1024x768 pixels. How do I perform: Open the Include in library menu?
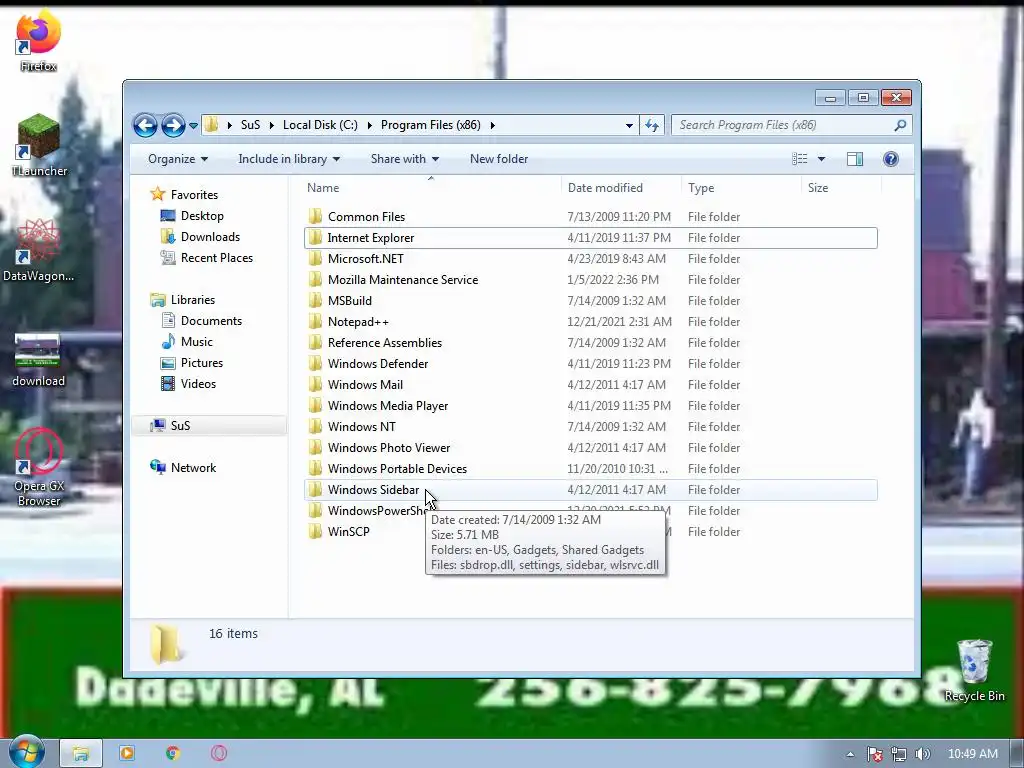pyautogui.click(x=289, y=159)
